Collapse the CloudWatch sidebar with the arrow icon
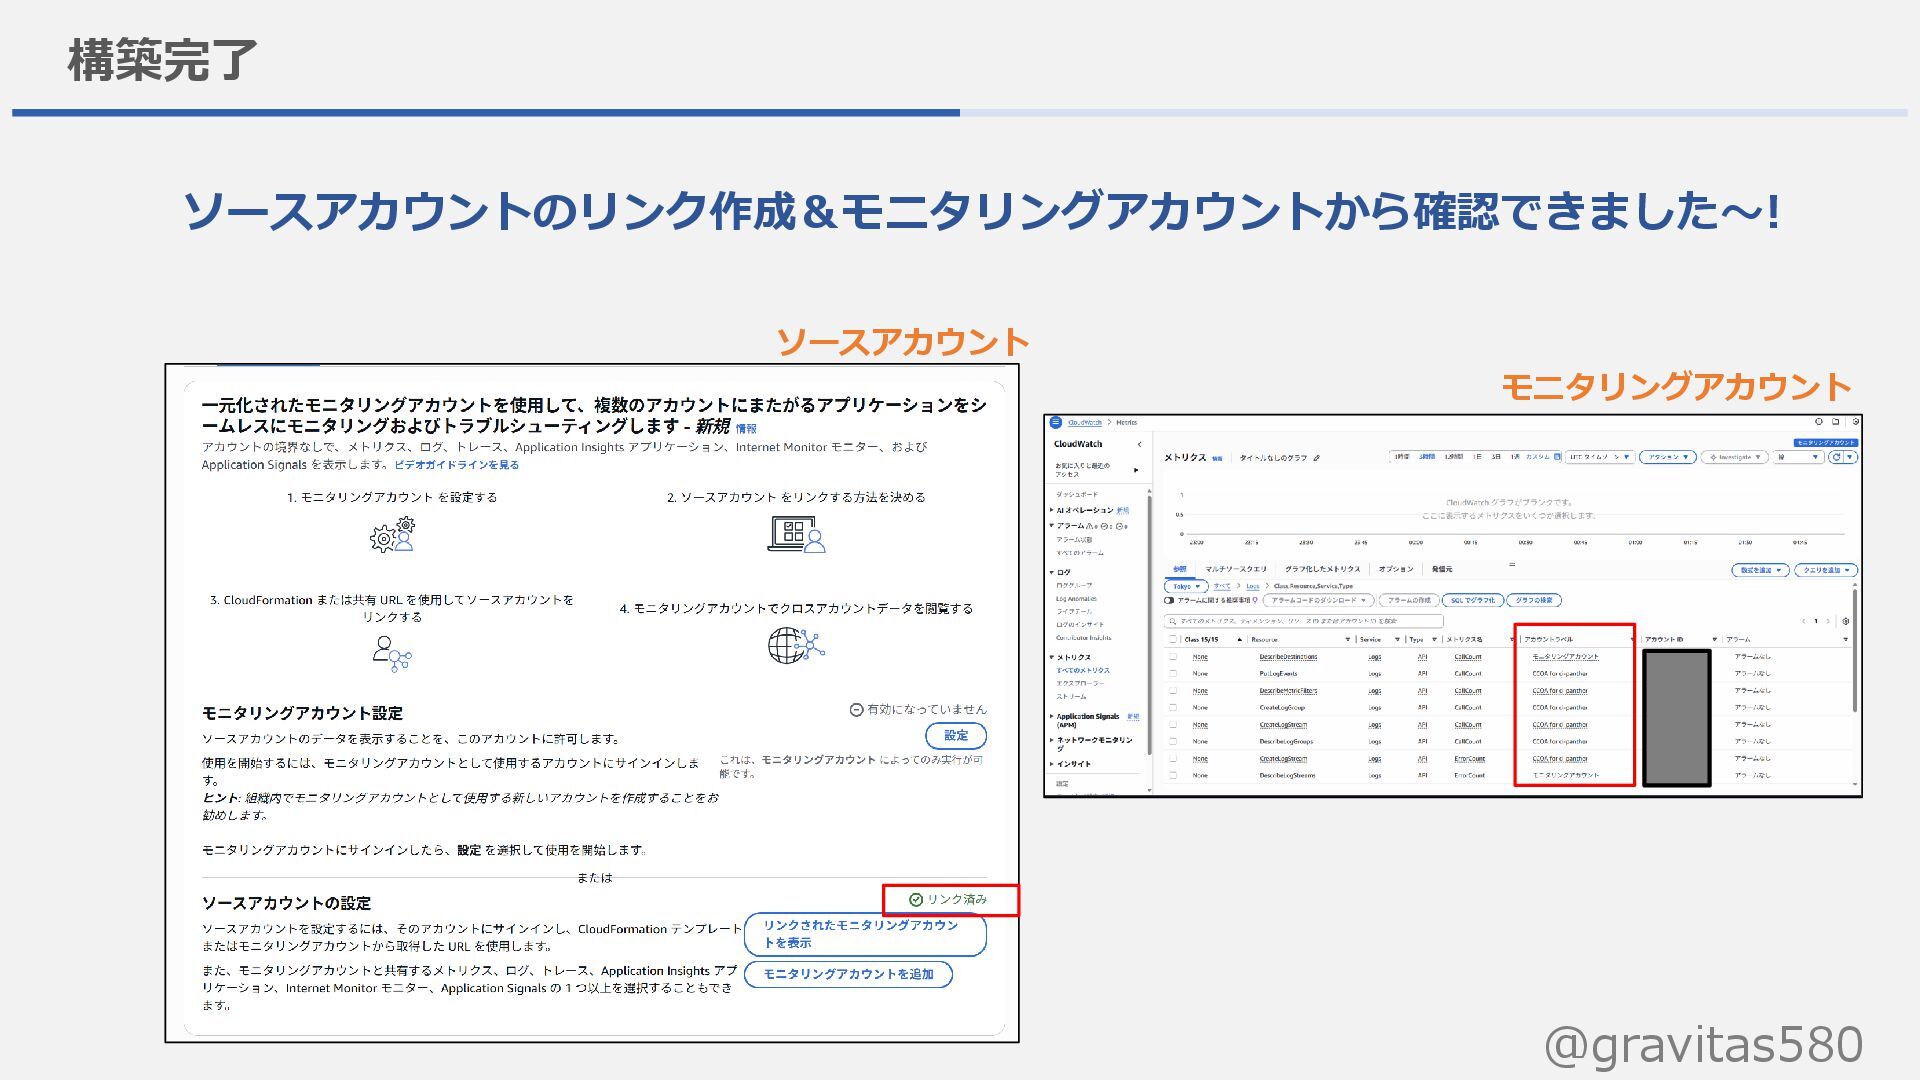Image resolution: width=1920 pixels, height=1080 pixels. tap(1139, 444)
